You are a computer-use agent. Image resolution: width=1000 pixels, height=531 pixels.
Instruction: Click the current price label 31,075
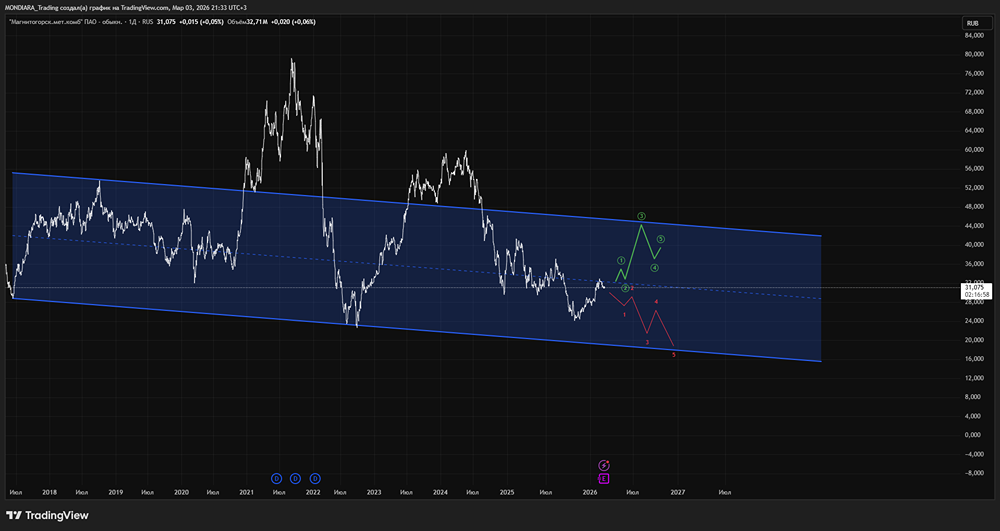click(x=976, y=287)
